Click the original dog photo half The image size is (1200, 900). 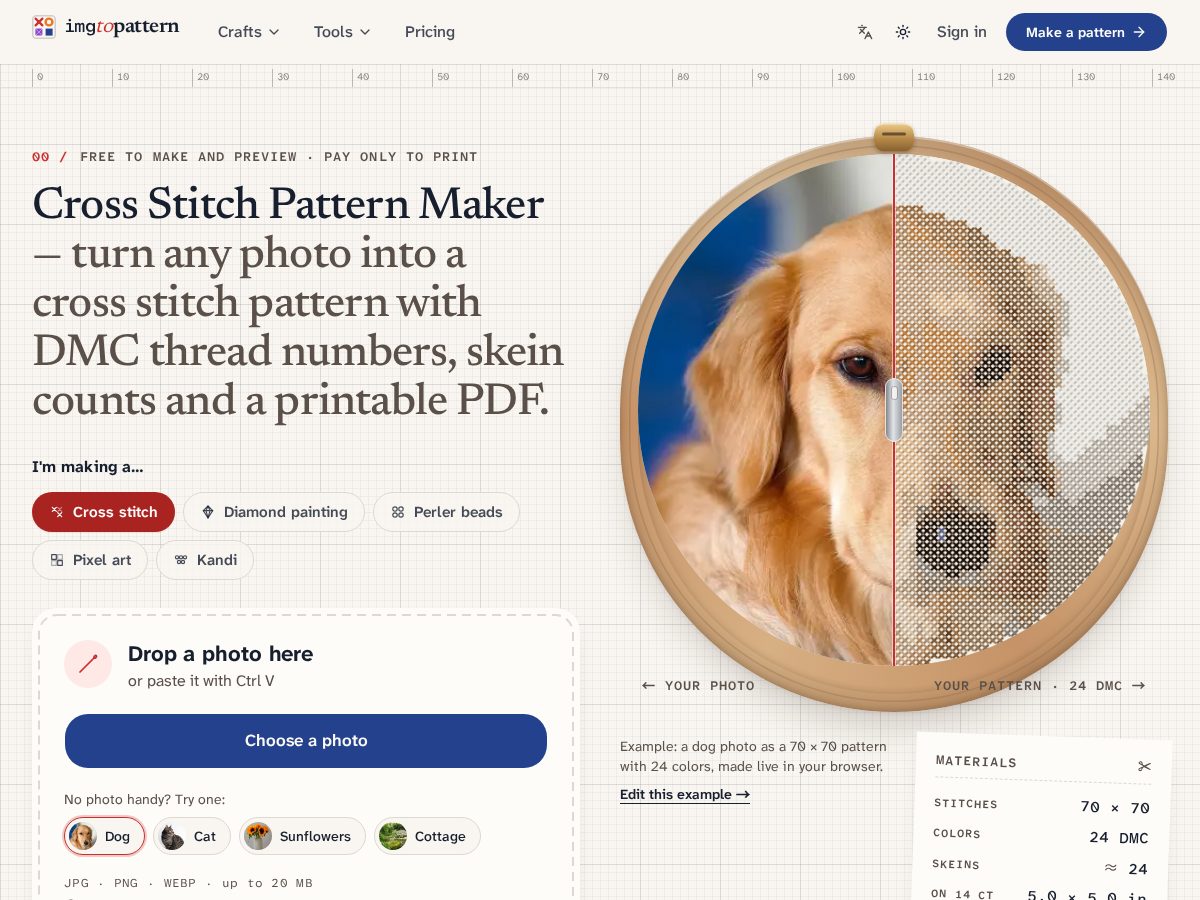(x=766, y=410)
